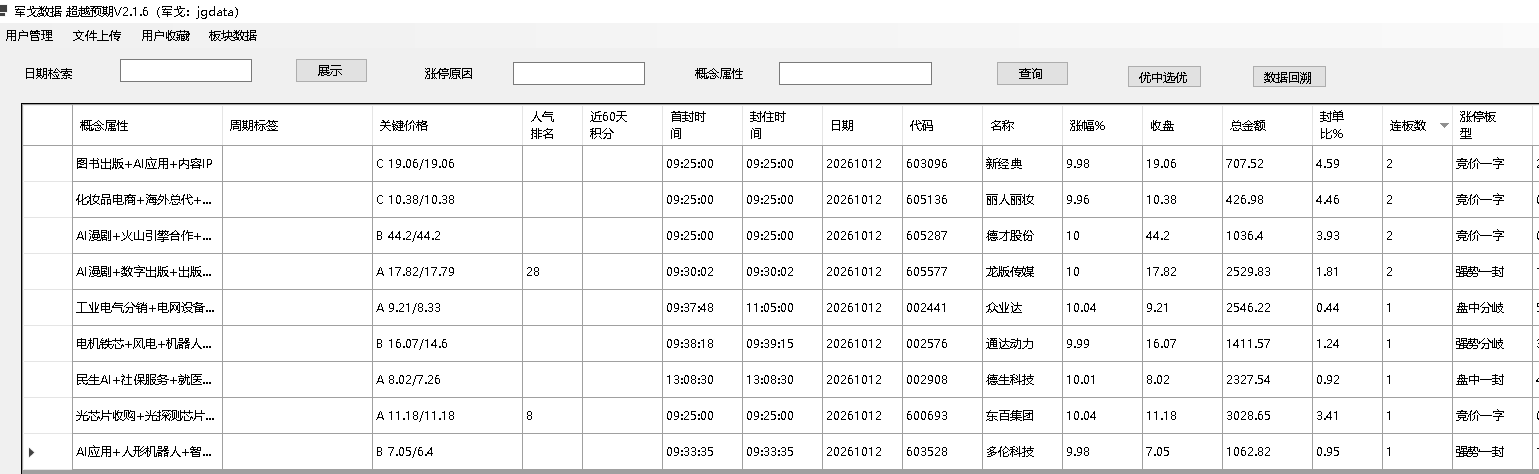
Task: Open the 用户管理 menu
Action: [x=29, y=36]
